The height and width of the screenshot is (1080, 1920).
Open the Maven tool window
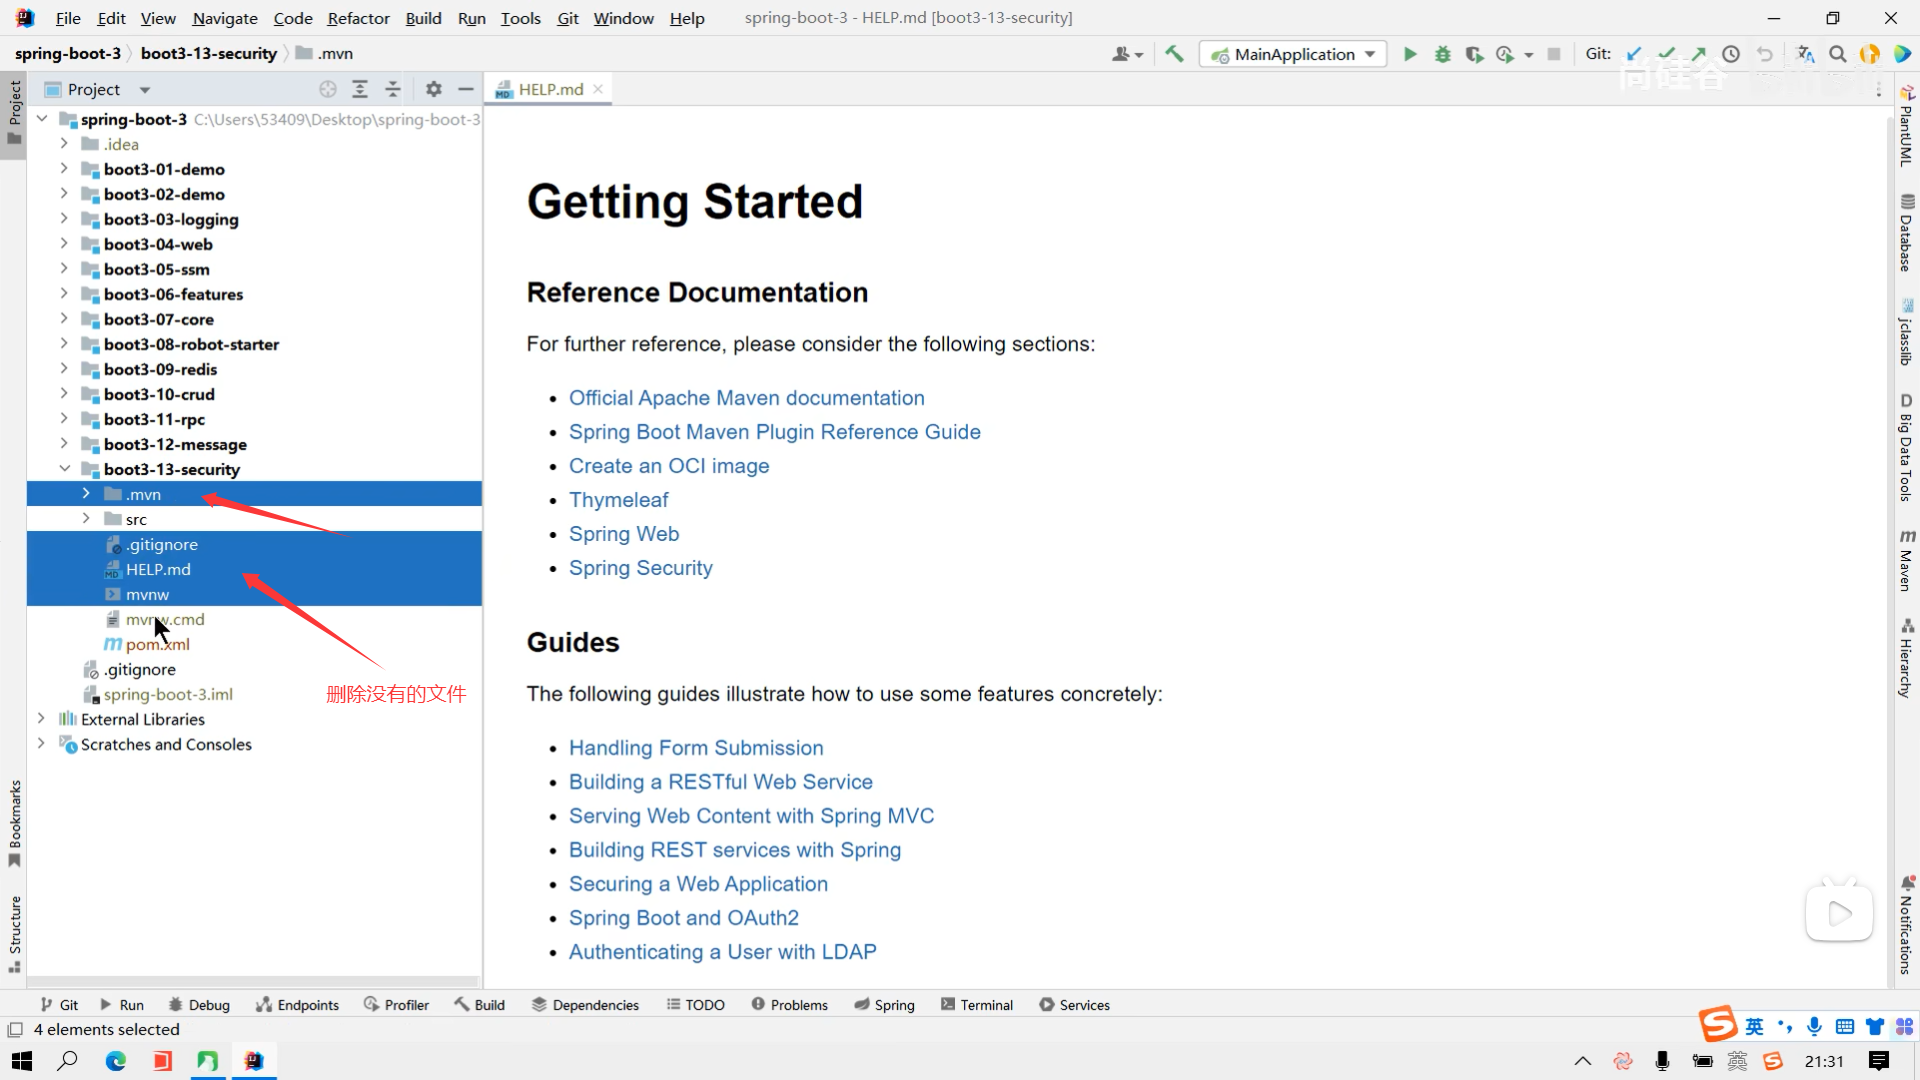click(1906, 560)
